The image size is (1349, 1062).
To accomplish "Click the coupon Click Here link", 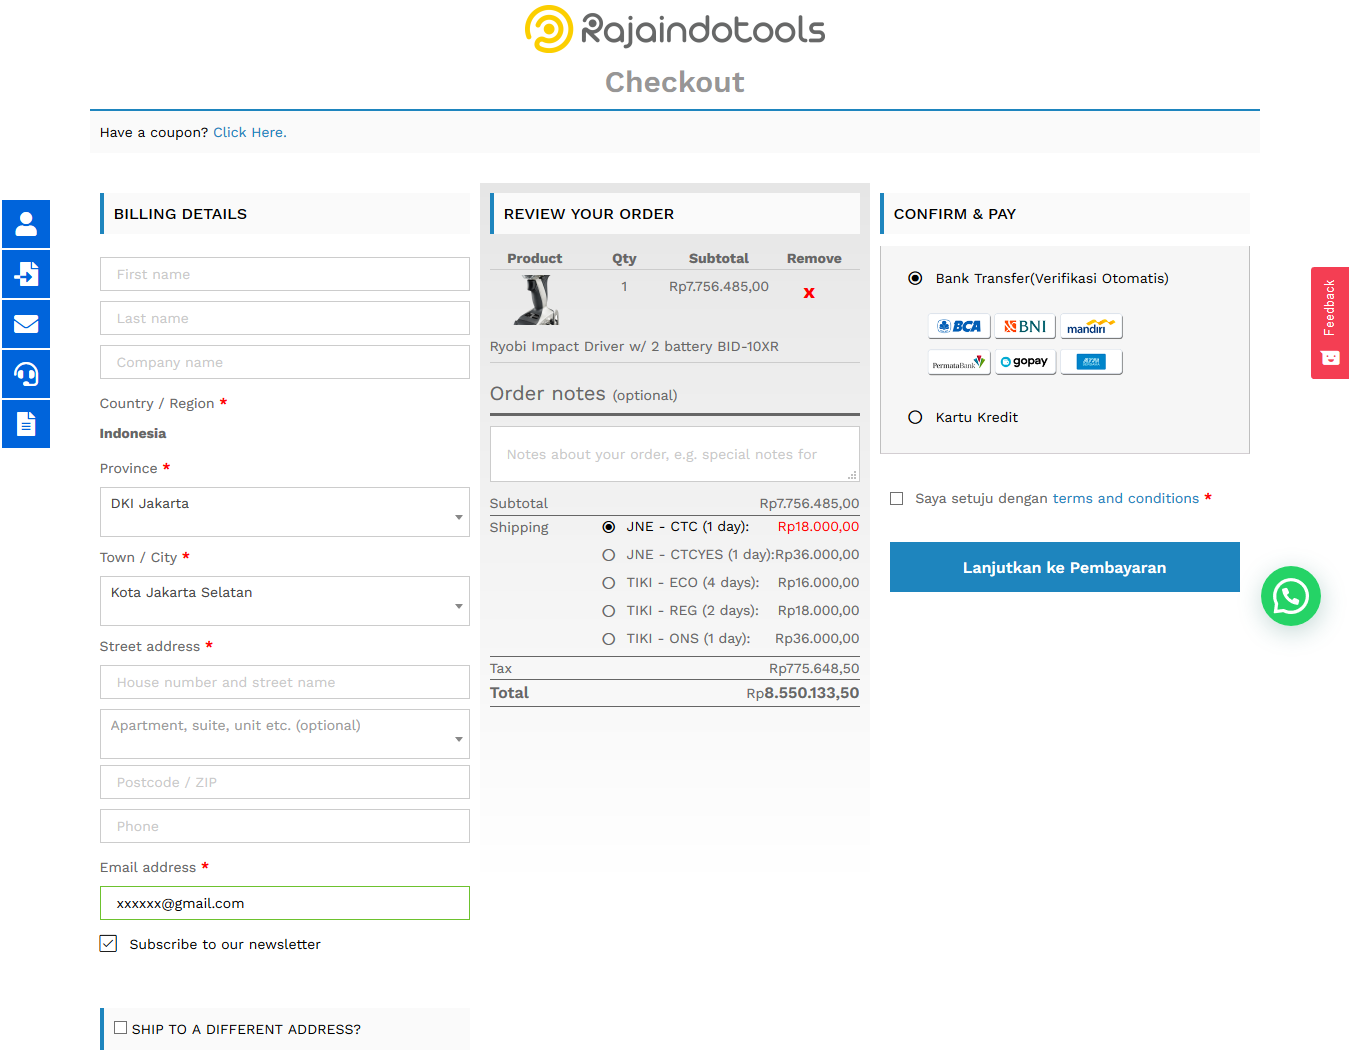I will 250,132.
